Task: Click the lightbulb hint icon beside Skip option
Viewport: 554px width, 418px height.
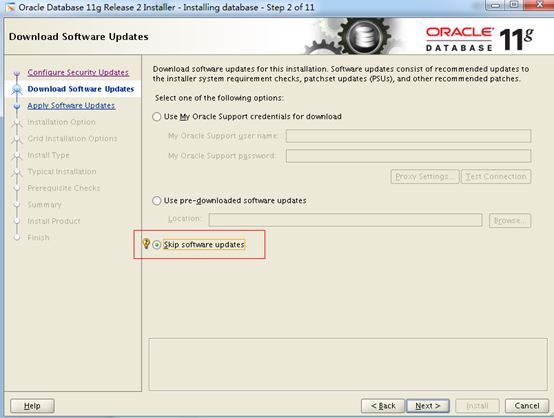Action: click(x=146, y=243)
